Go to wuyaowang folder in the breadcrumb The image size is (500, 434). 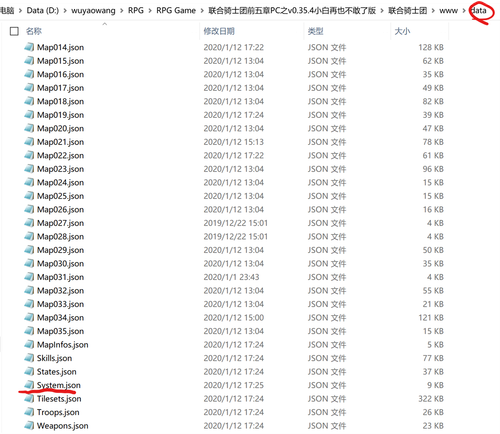click(x=93, y=11)
